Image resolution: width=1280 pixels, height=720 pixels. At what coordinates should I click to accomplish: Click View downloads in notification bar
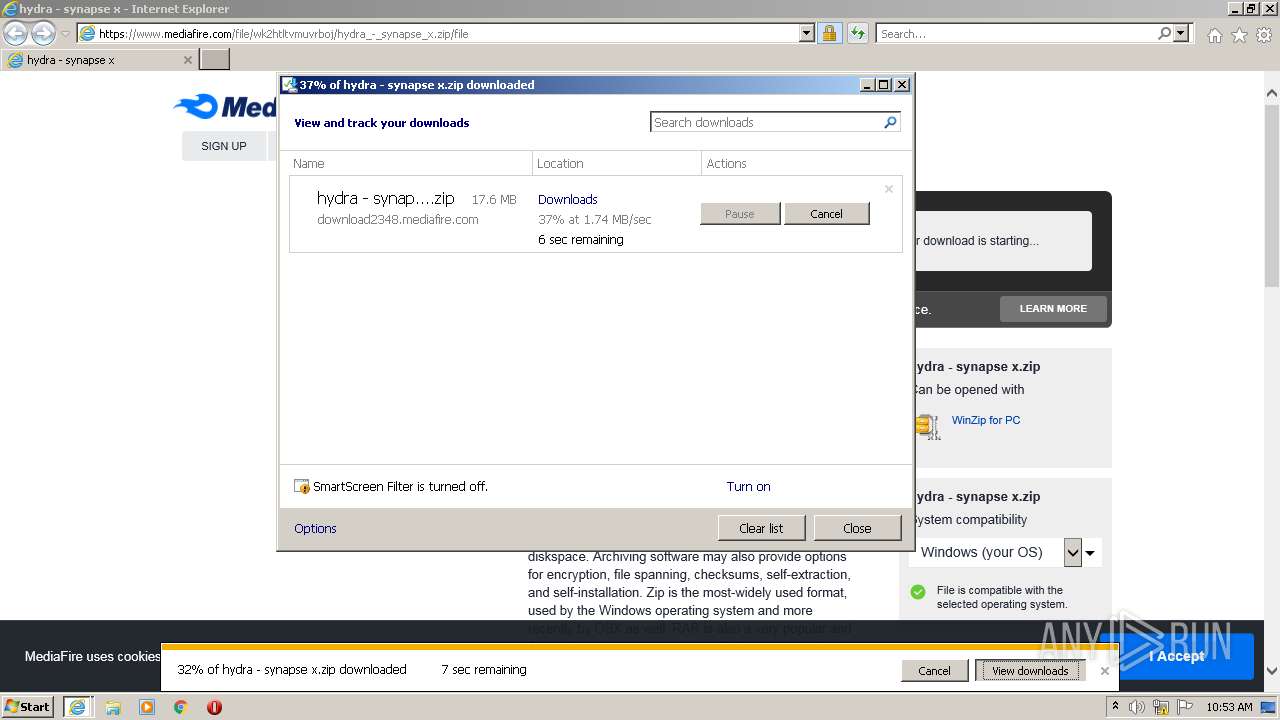coord(1030,670)
